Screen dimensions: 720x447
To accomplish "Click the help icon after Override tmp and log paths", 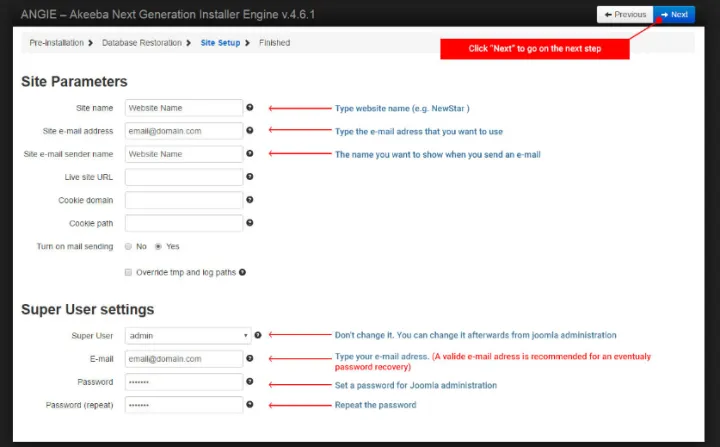I will [x=242, y=272].
